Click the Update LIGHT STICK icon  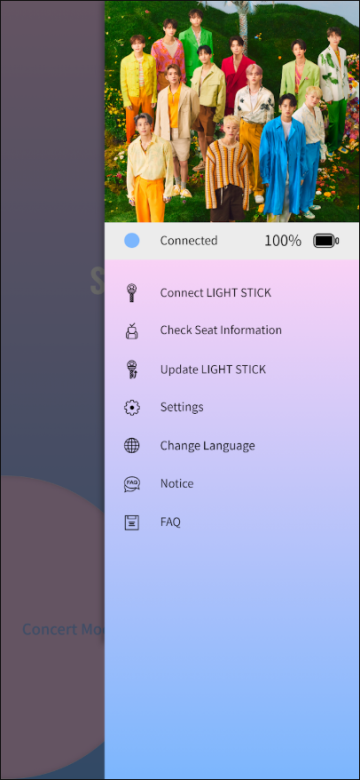pos(132,369)
